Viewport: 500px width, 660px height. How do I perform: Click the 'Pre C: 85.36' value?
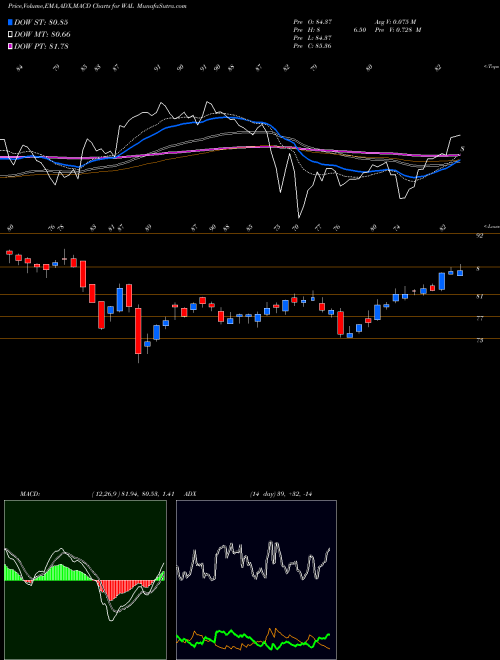click(312, 46)
